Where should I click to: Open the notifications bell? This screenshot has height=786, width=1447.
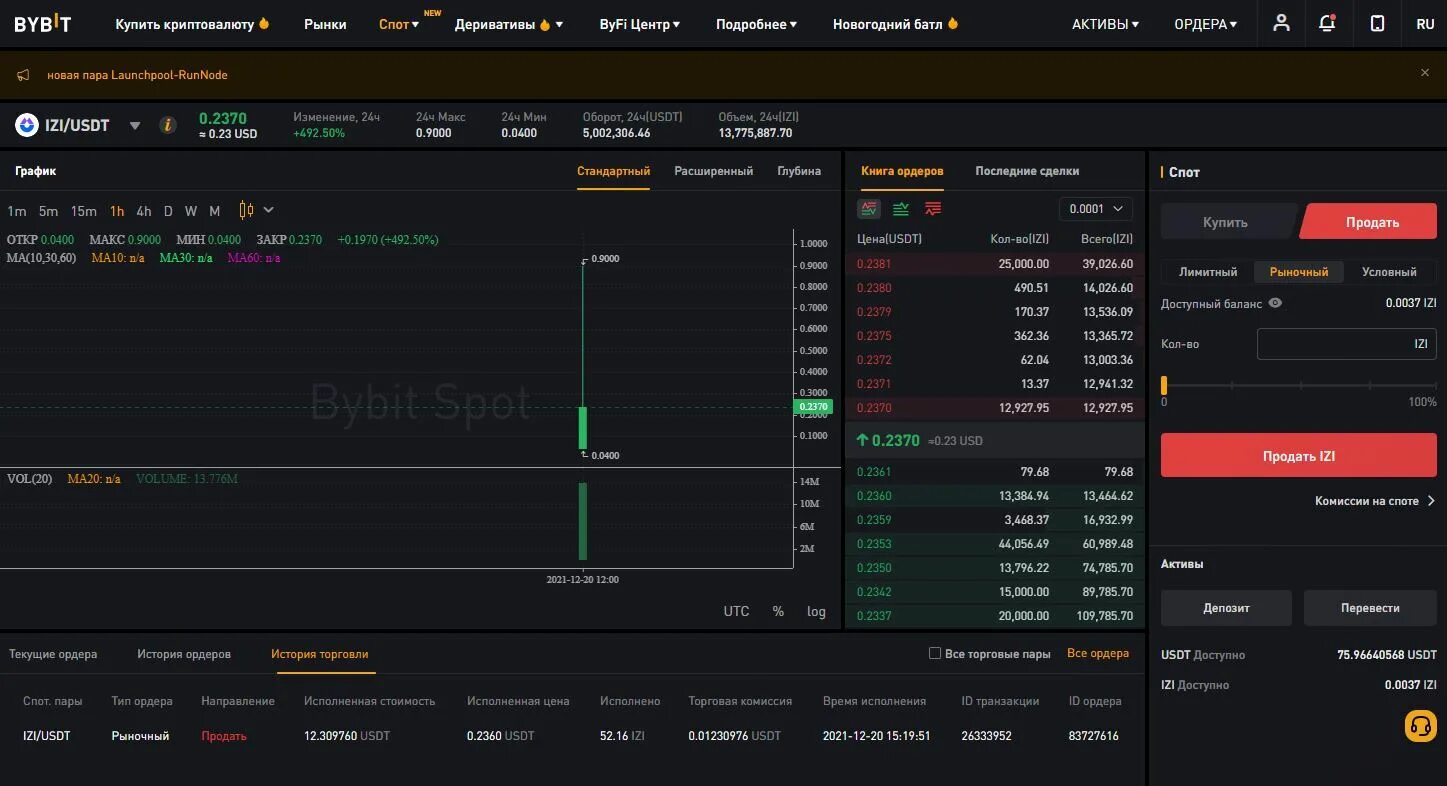(1327, 23)
